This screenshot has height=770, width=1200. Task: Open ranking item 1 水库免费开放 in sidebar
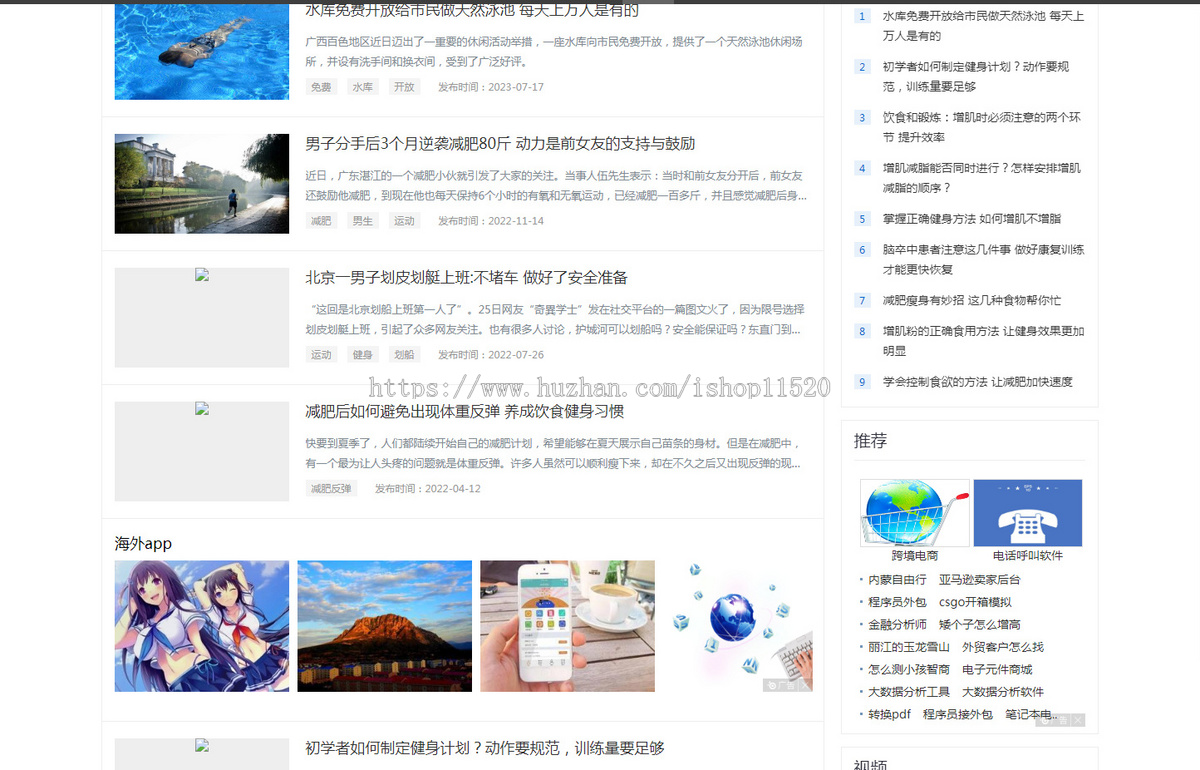[x=983, y=26]
